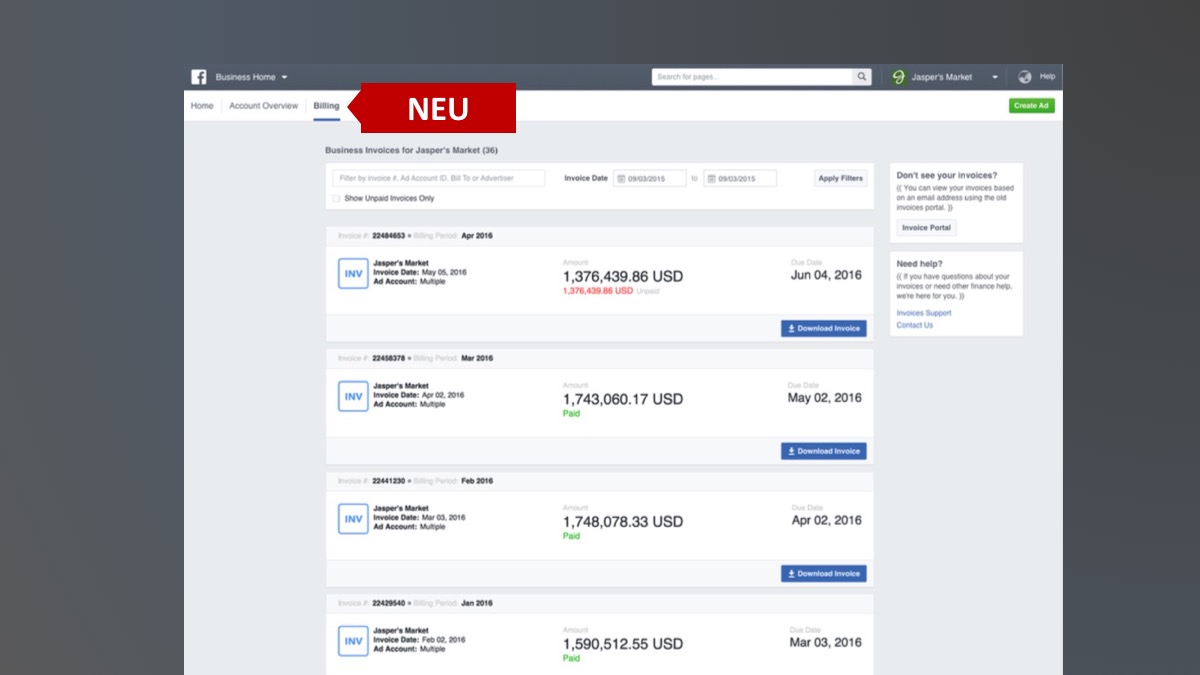Click INV icon for Feb 2016 invoice

pos(353,519)
